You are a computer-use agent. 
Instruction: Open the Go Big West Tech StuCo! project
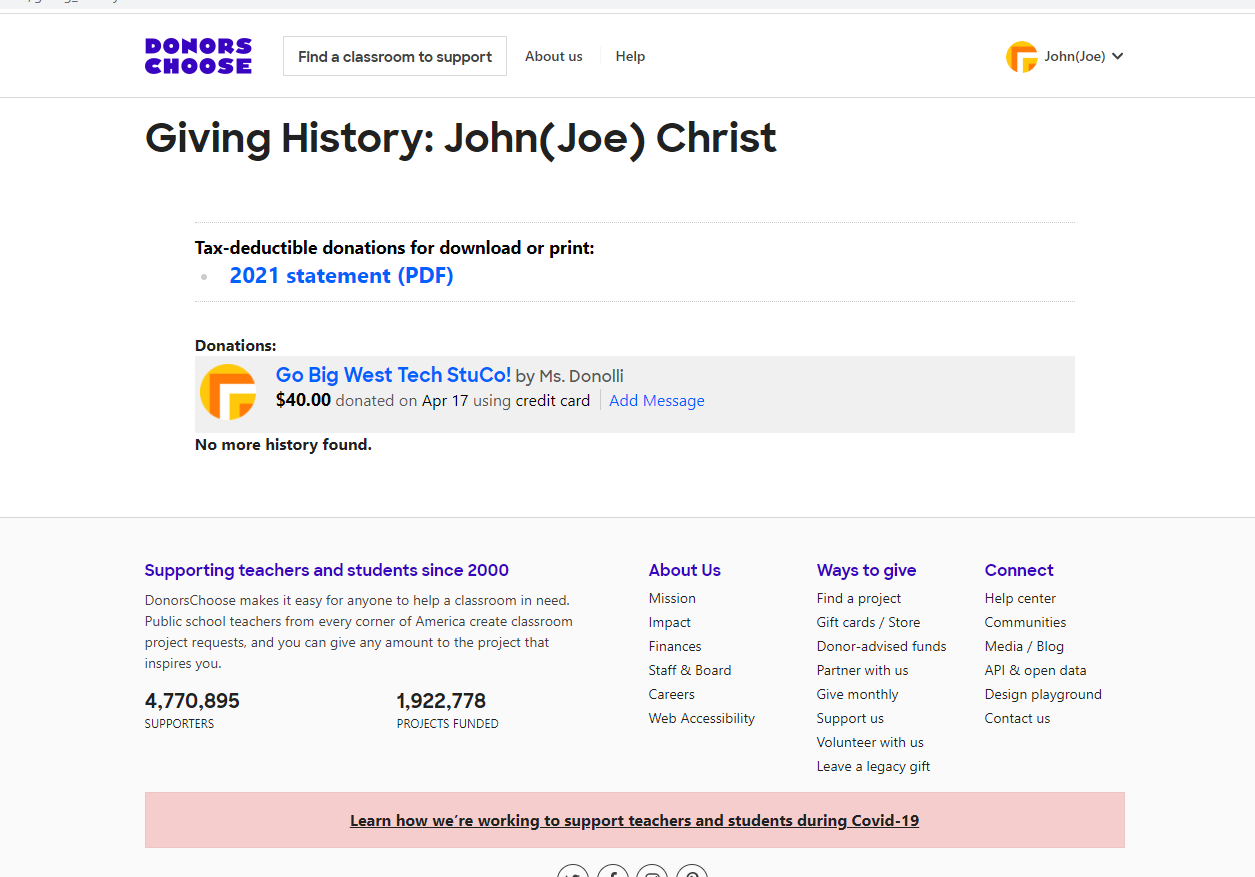(393, 375)
